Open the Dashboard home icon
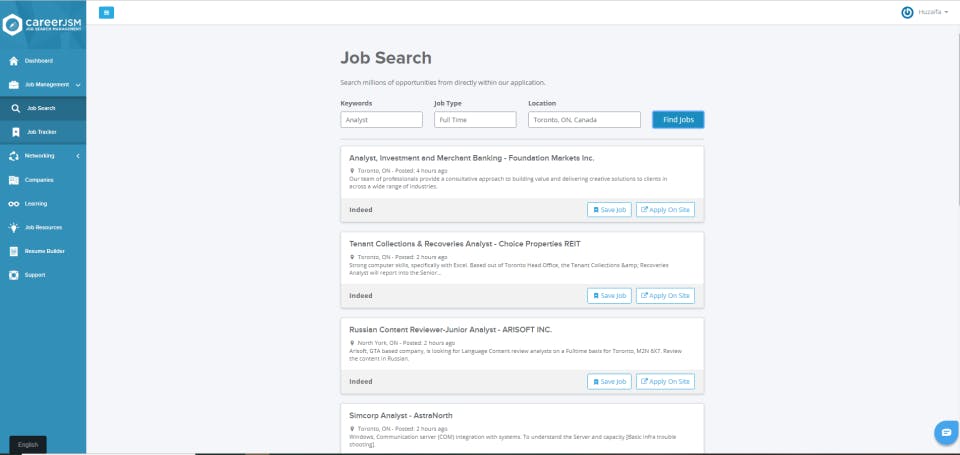Viewport: 960px width, 455px height. coord(13,61)
